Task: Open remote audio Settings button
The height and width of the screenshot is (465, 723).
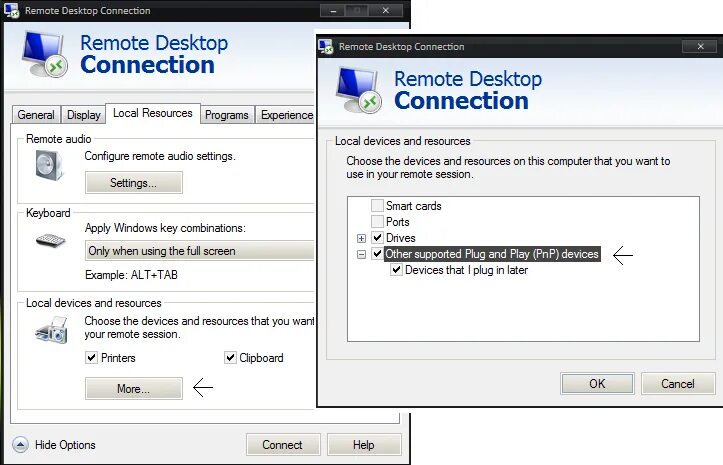Action: click(x=134, y=183)
